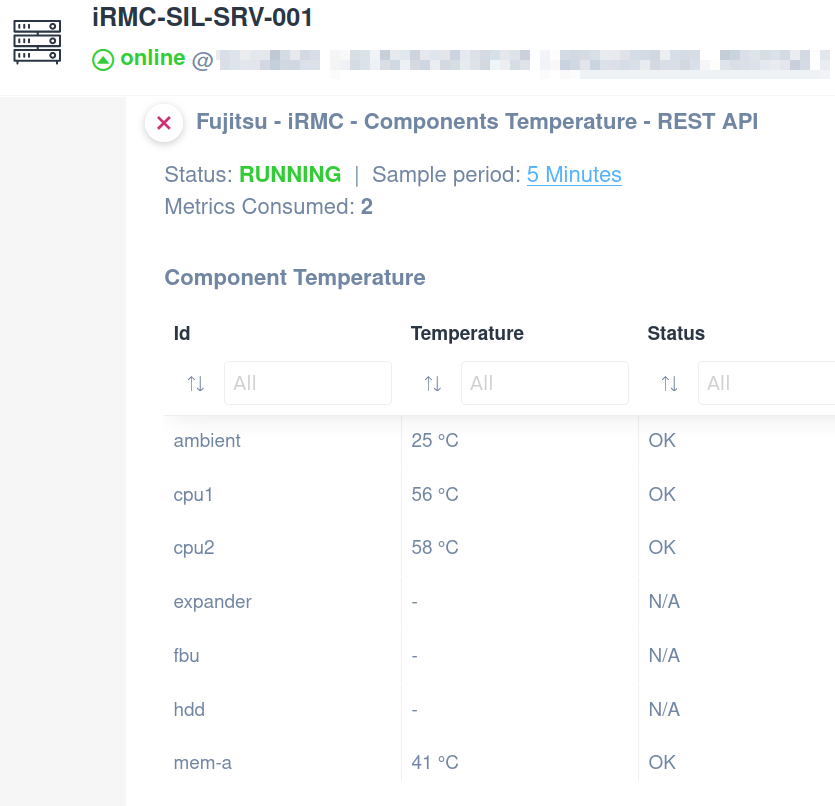Viewport: 835px width, 806px height.
Task: Click the RUNNING status label
Action: (290, 175)
